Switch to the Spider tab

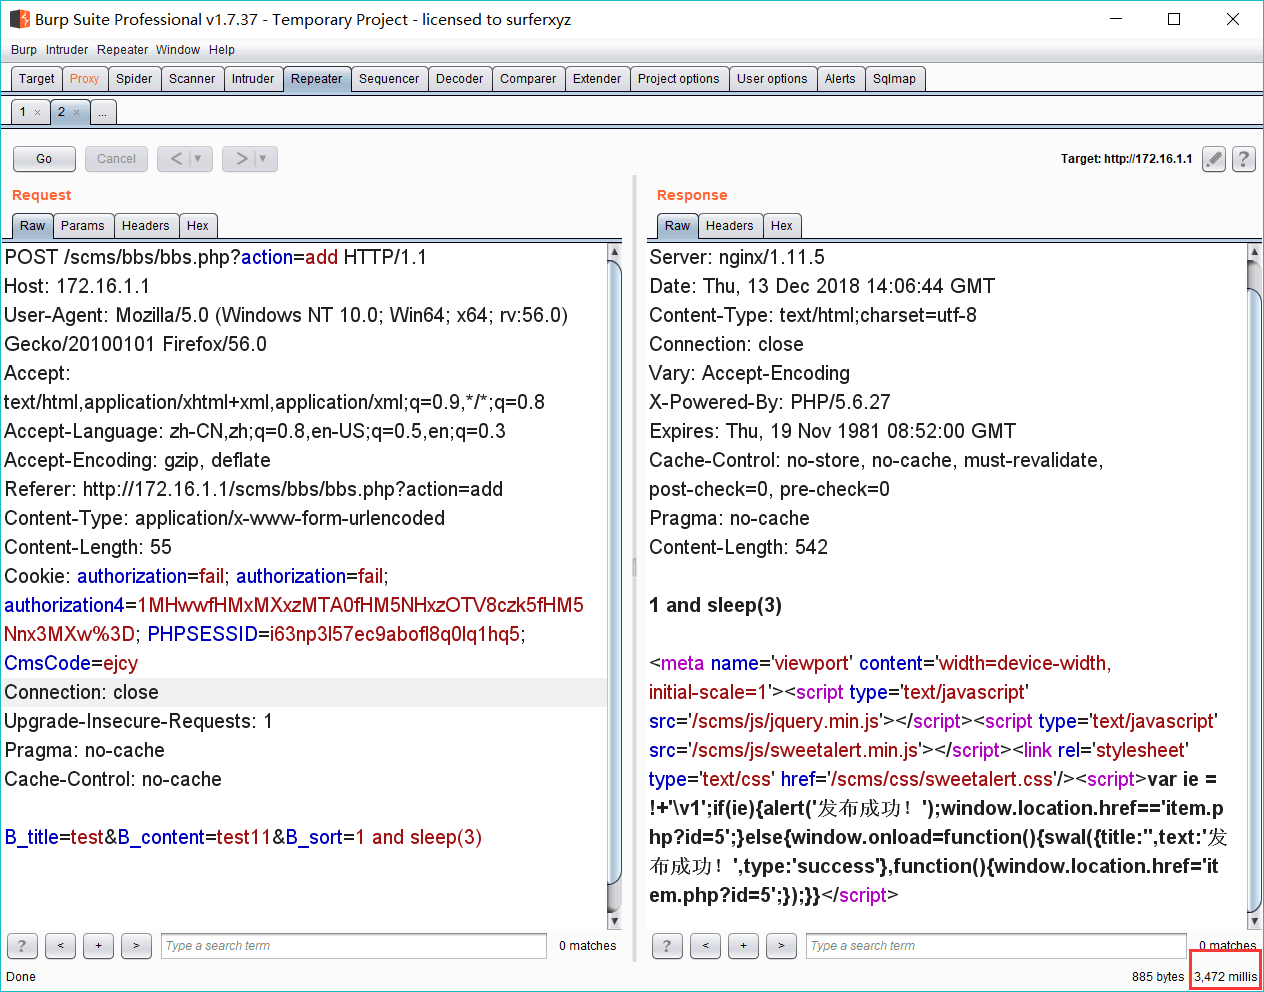[134, 79]
